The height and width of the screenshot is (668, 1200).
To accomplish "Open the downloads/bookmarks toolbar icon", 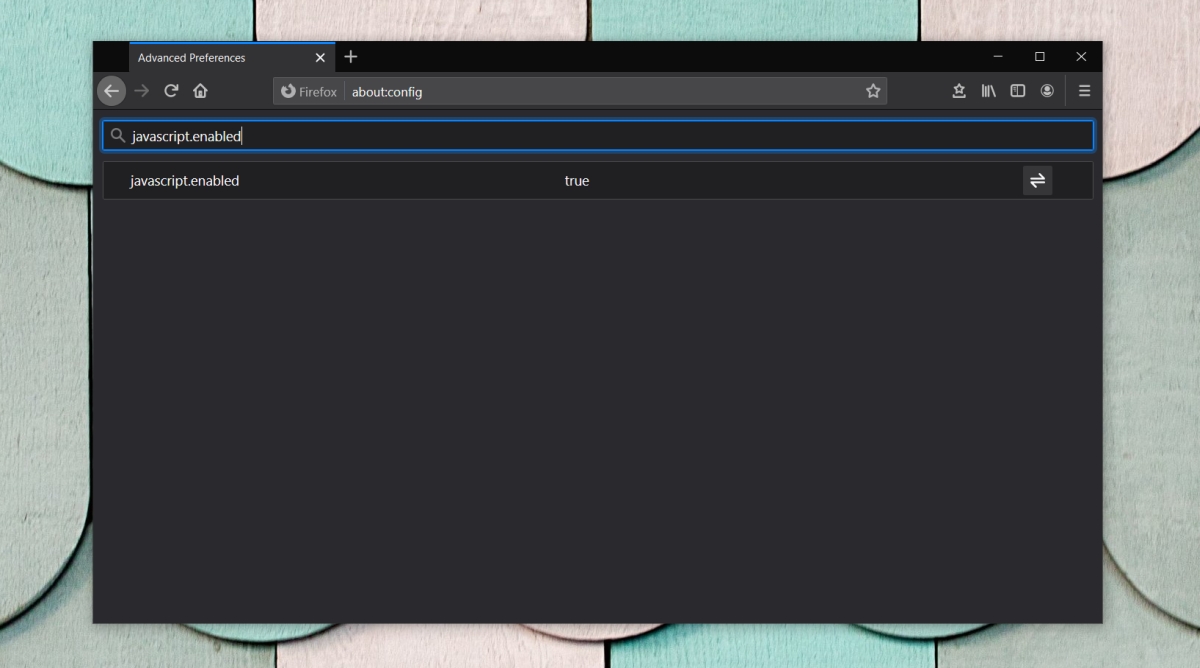I will coord(959,91).
